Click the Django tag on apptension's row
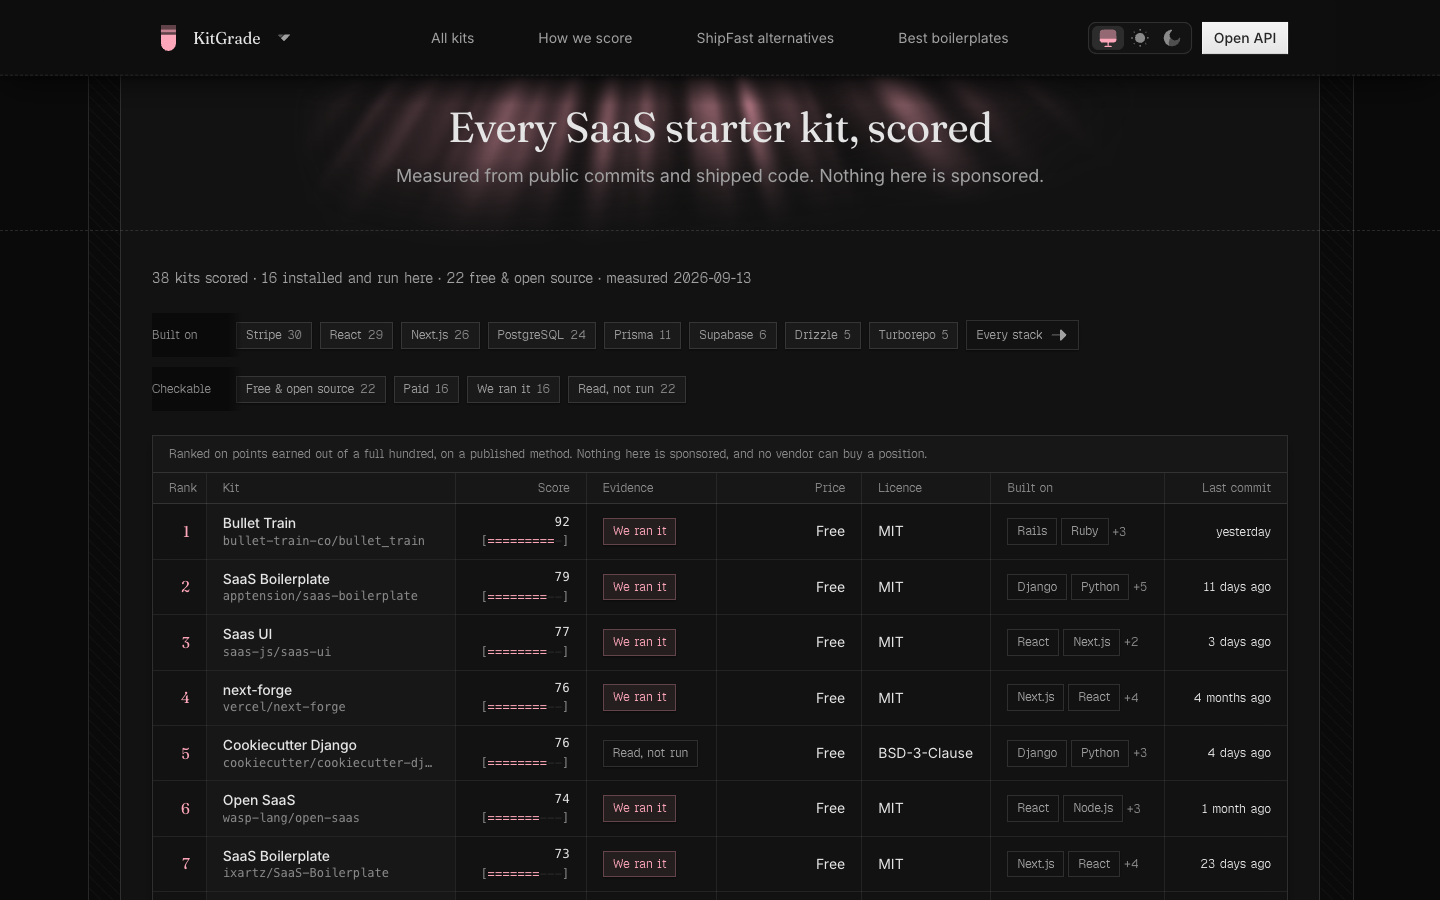Viewport: 1440px width, 900px height. [x=1037, y=587]
